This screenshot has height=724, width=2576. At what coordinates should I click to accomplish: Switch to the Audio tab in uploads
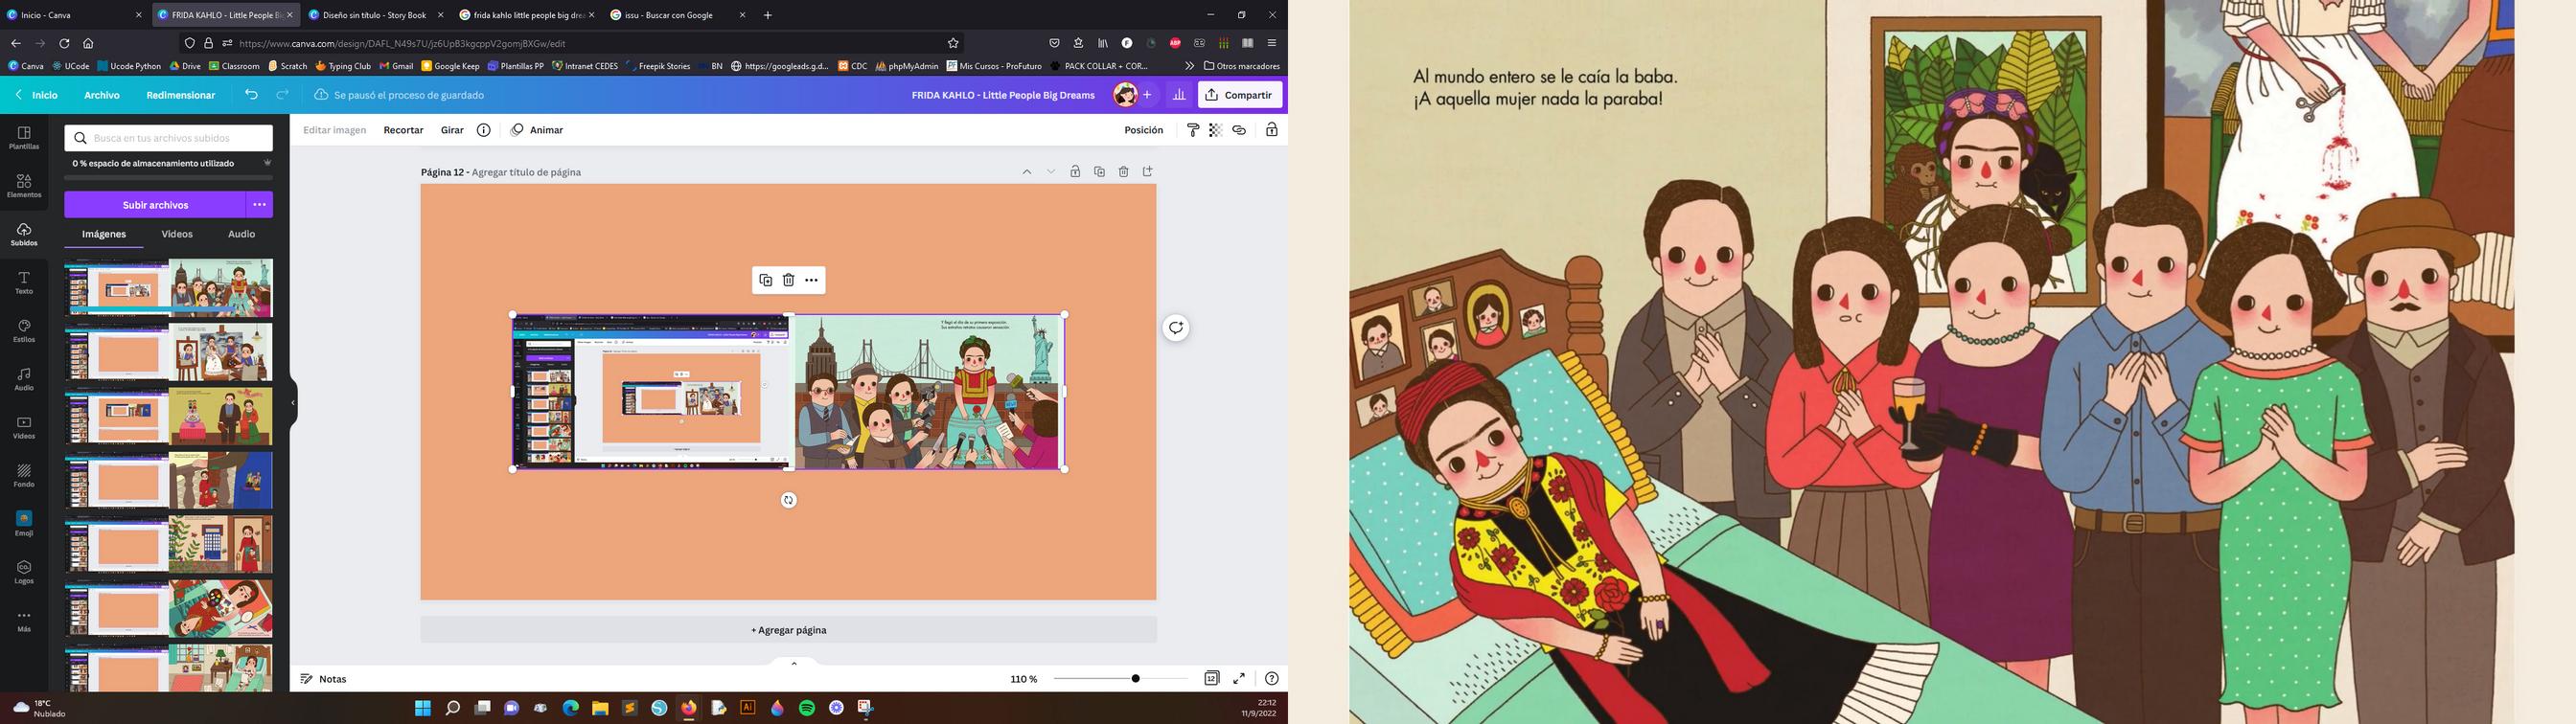(x=241, y=234)
